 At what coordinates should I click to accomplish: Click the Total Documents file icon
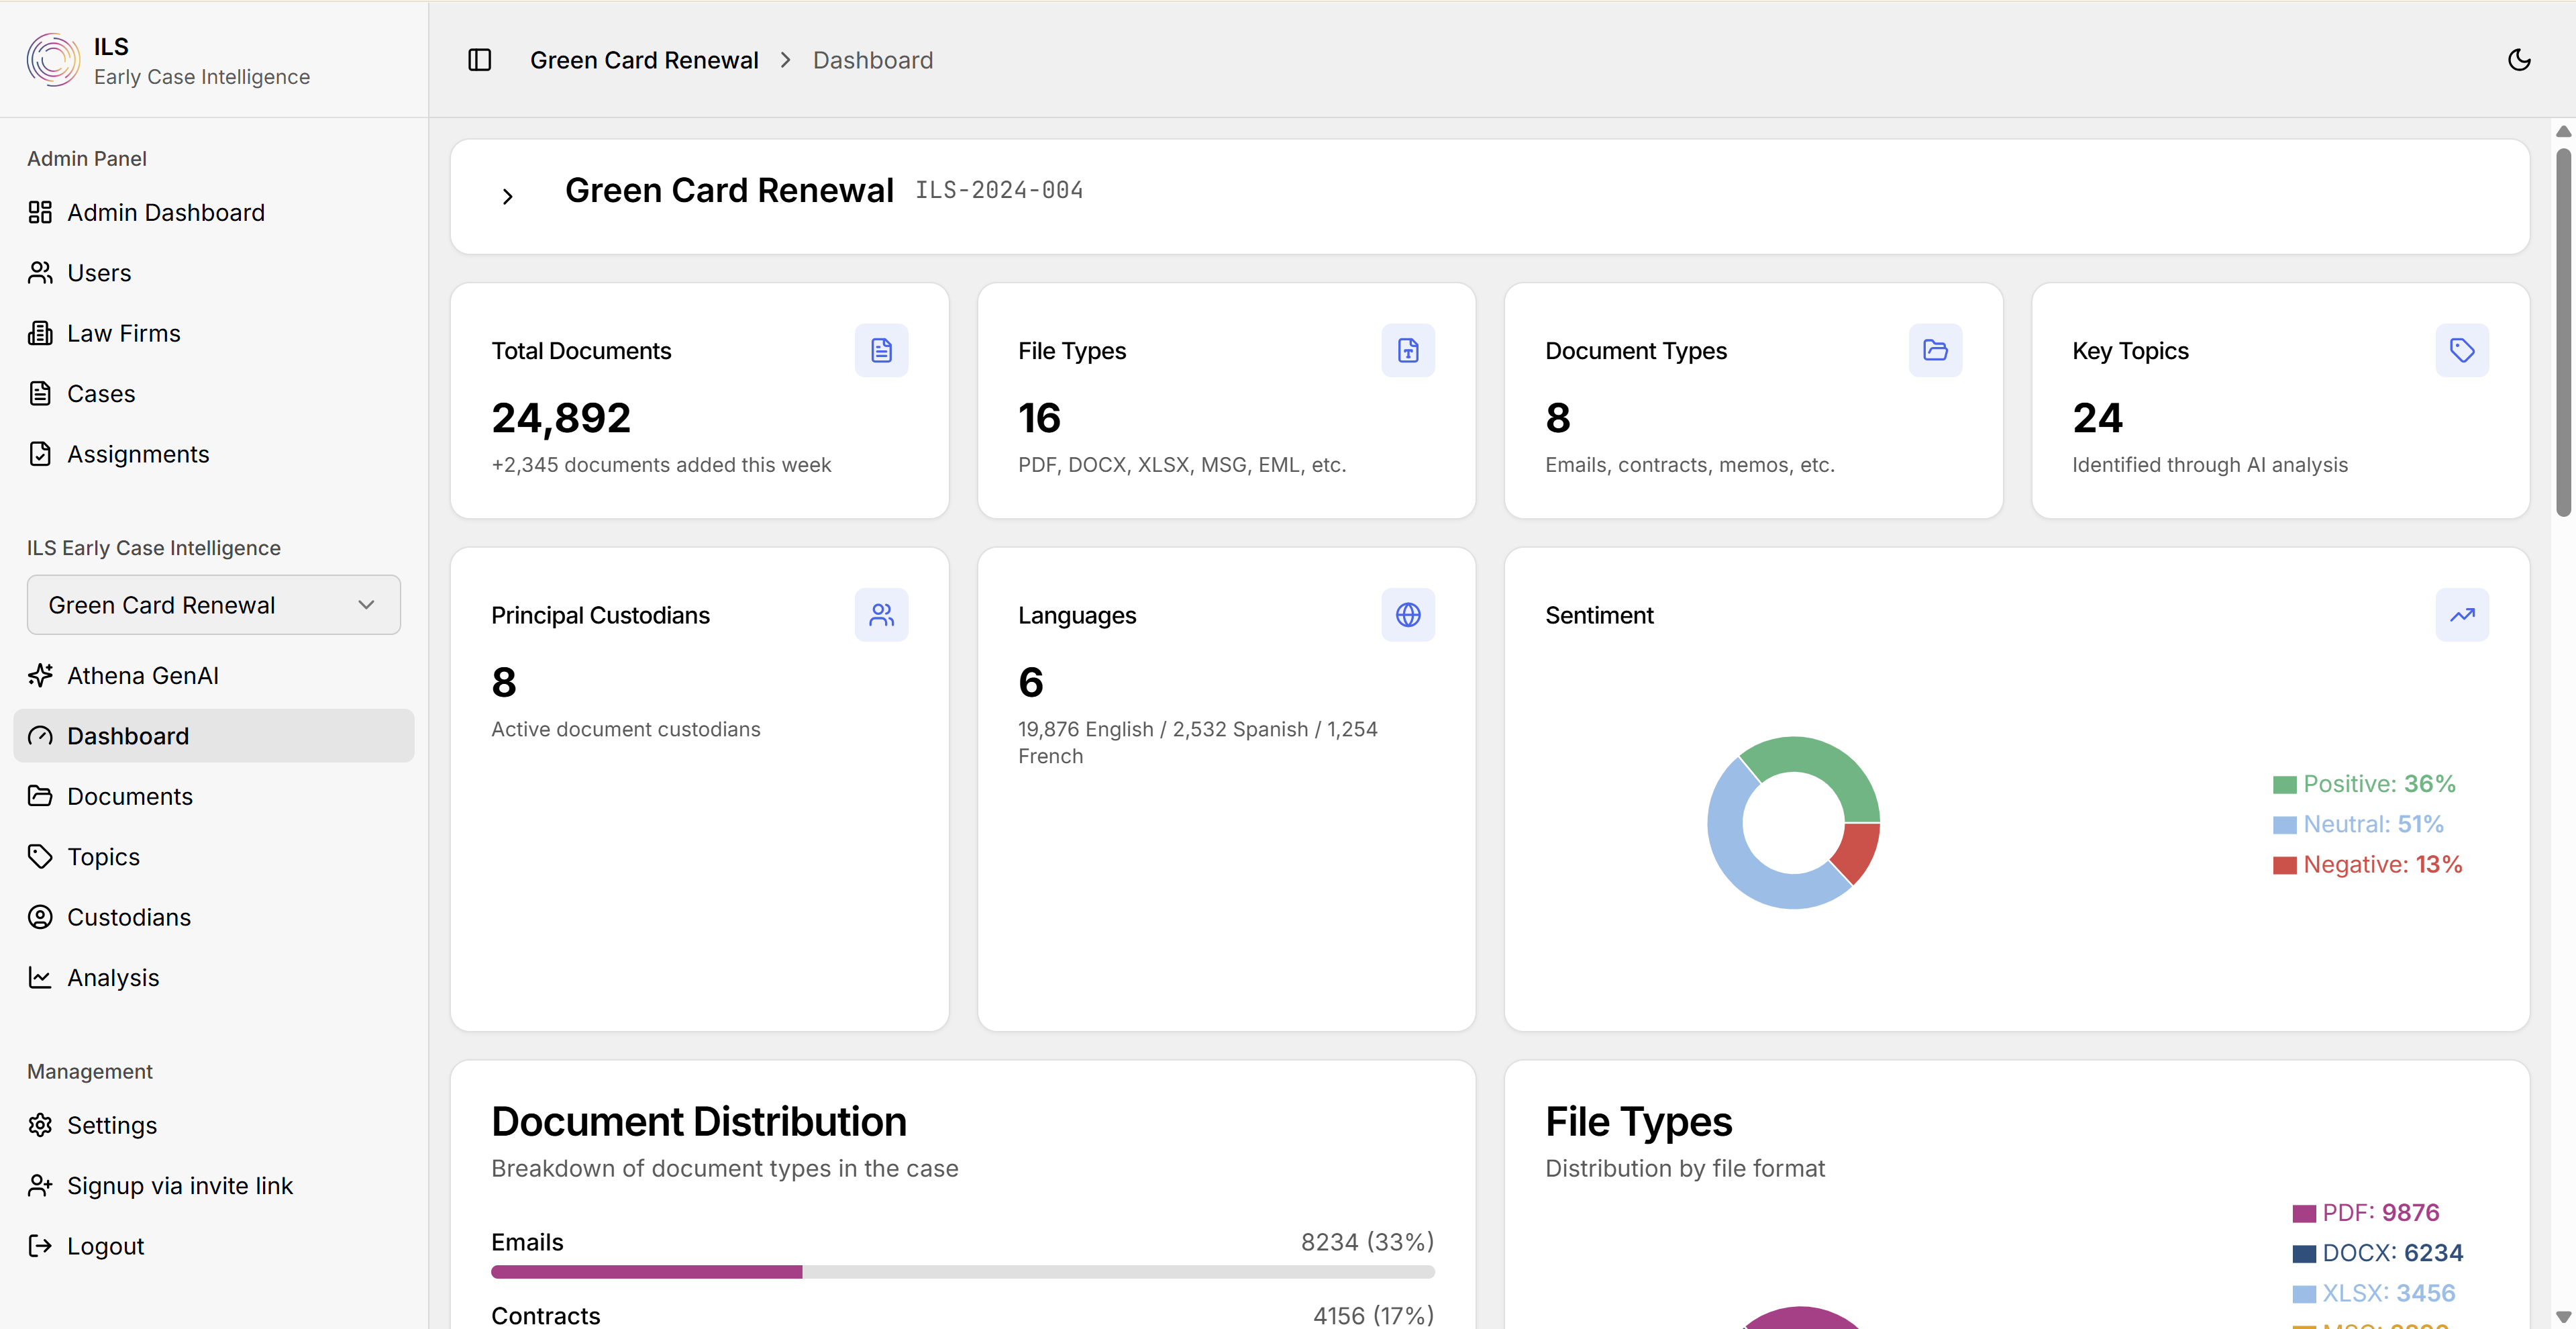881,350
